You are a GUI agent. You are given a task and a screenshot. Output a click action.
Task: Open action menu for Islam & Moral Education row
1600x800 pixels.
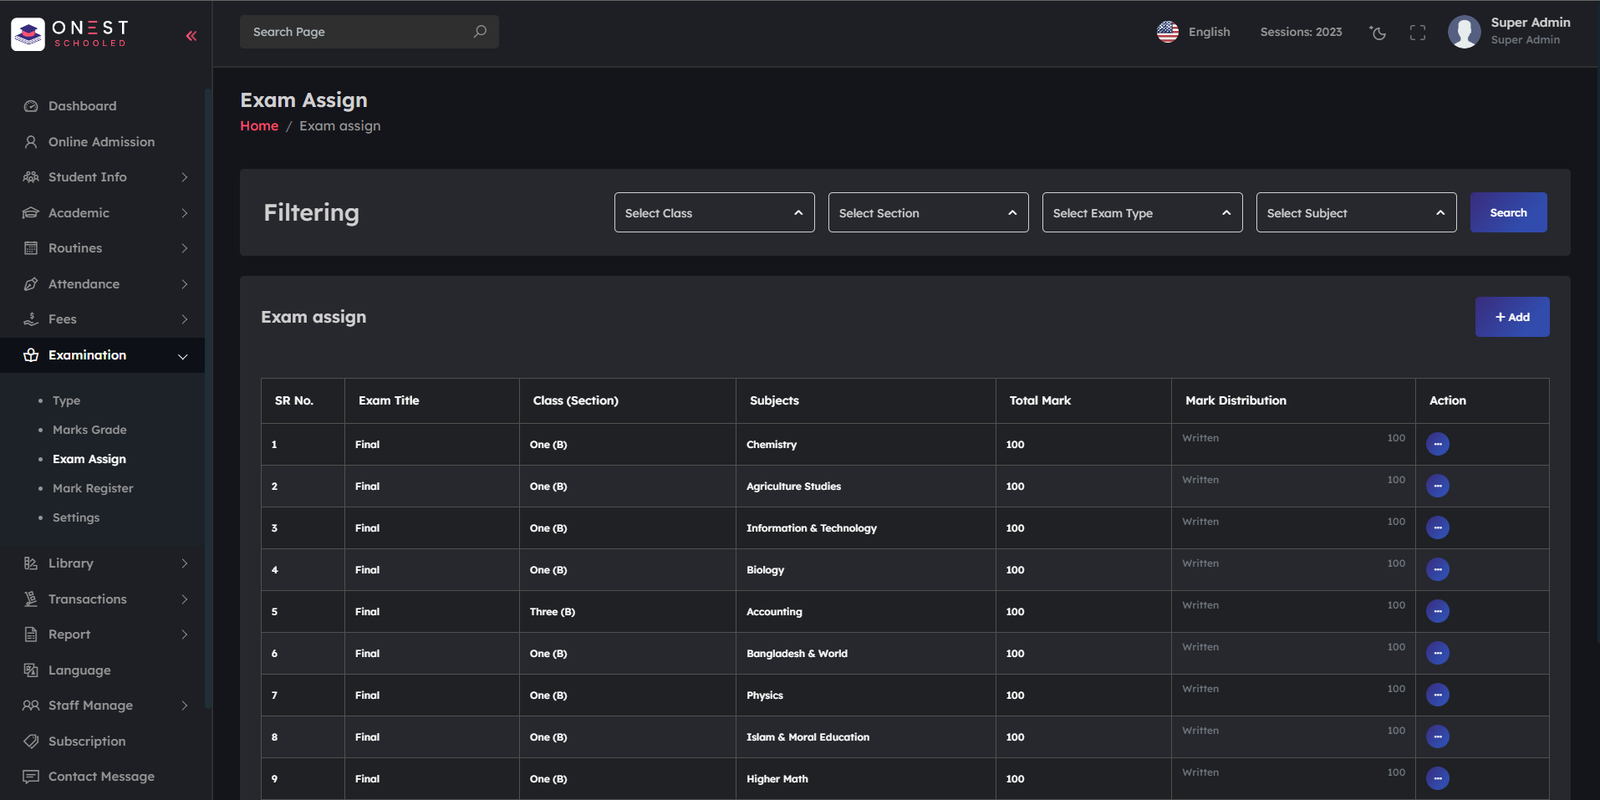coord(1438,737)
